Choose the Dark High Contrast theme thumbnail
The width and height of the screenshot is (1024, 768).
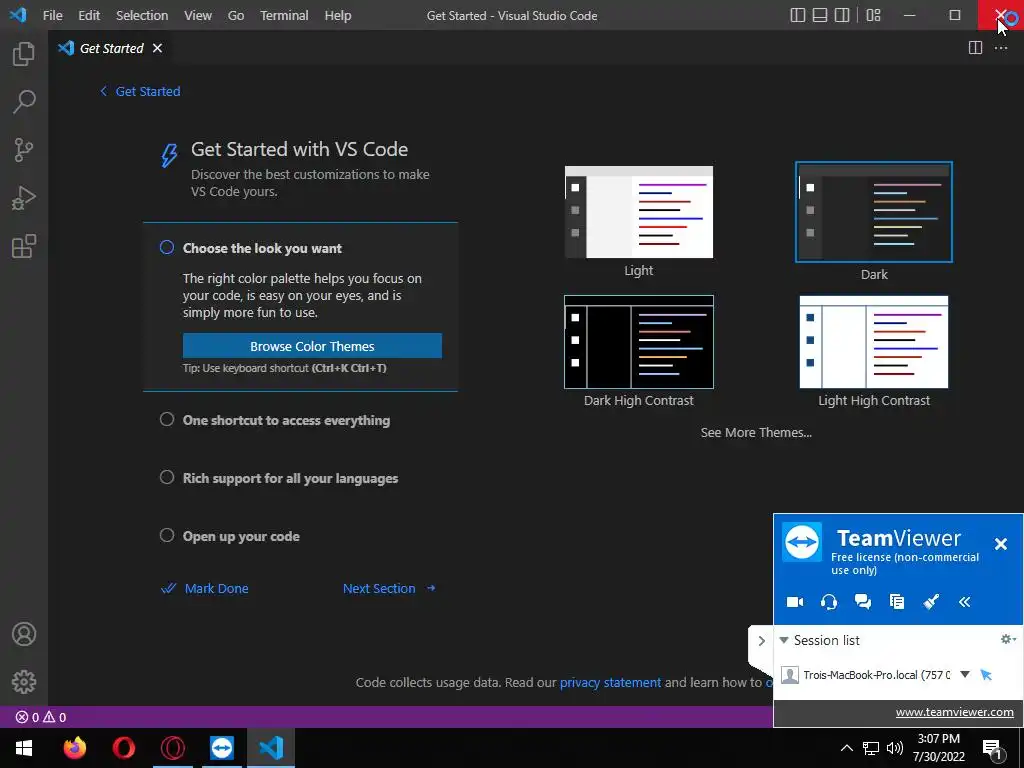coord(639,342)
